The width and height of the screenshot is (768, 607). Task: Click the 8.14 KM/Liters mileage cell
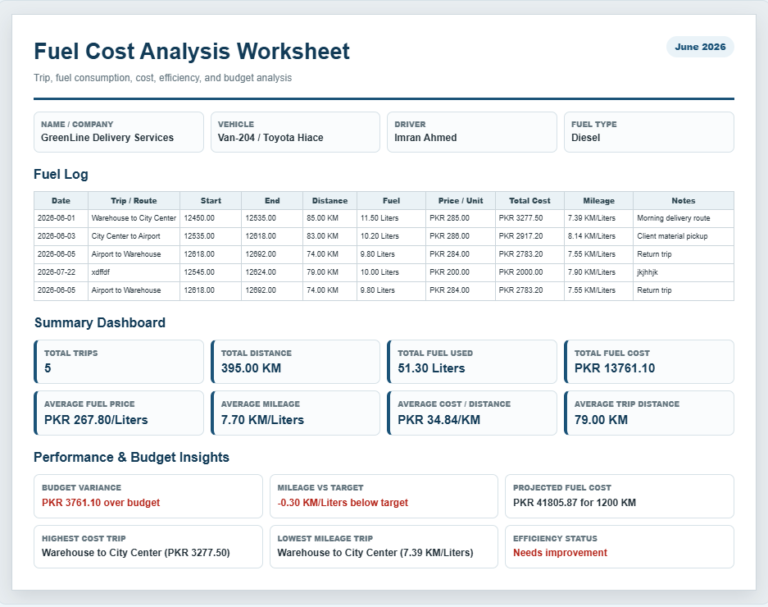(x=599, y=237)
